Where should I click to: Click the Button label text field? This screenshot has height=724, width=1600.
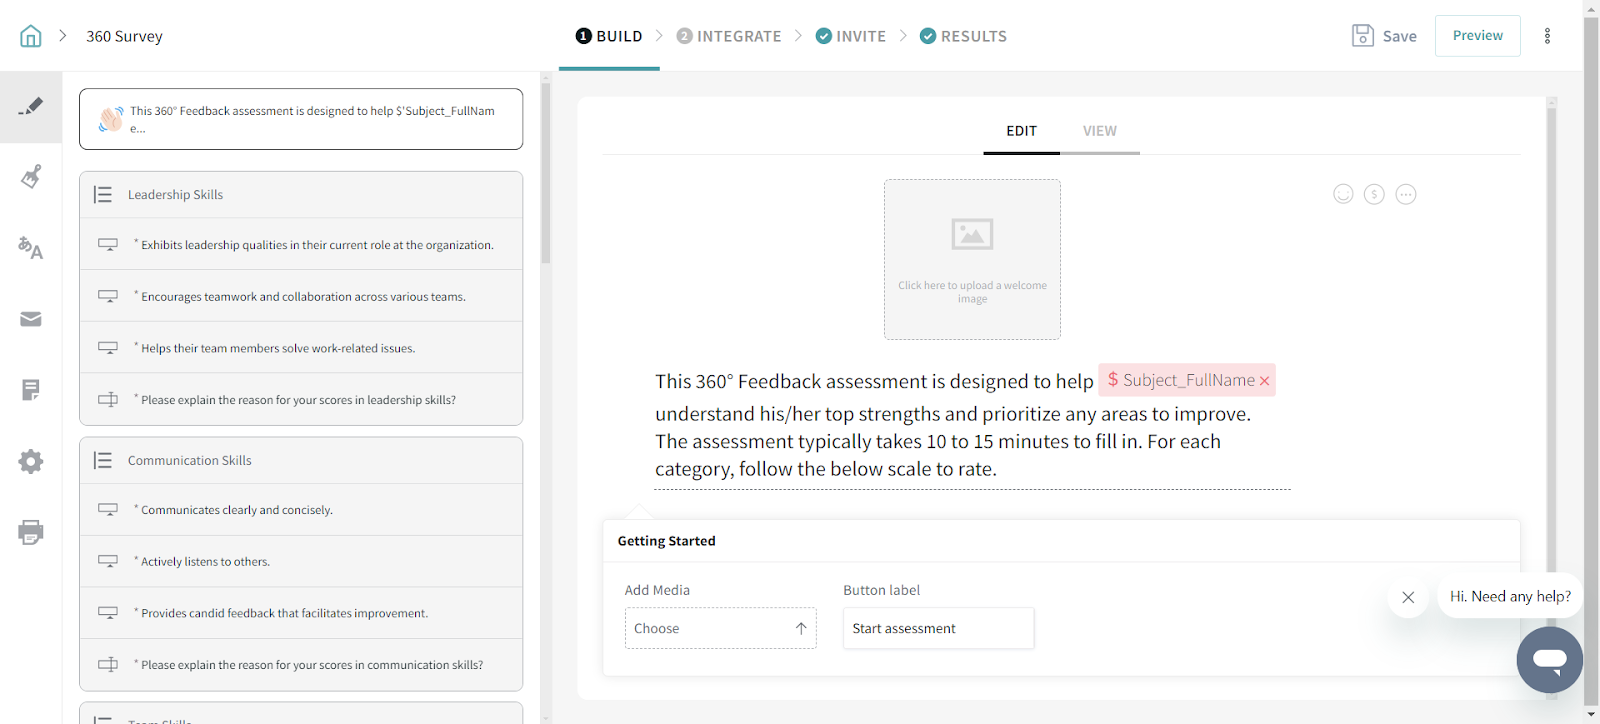coord(938,628)
